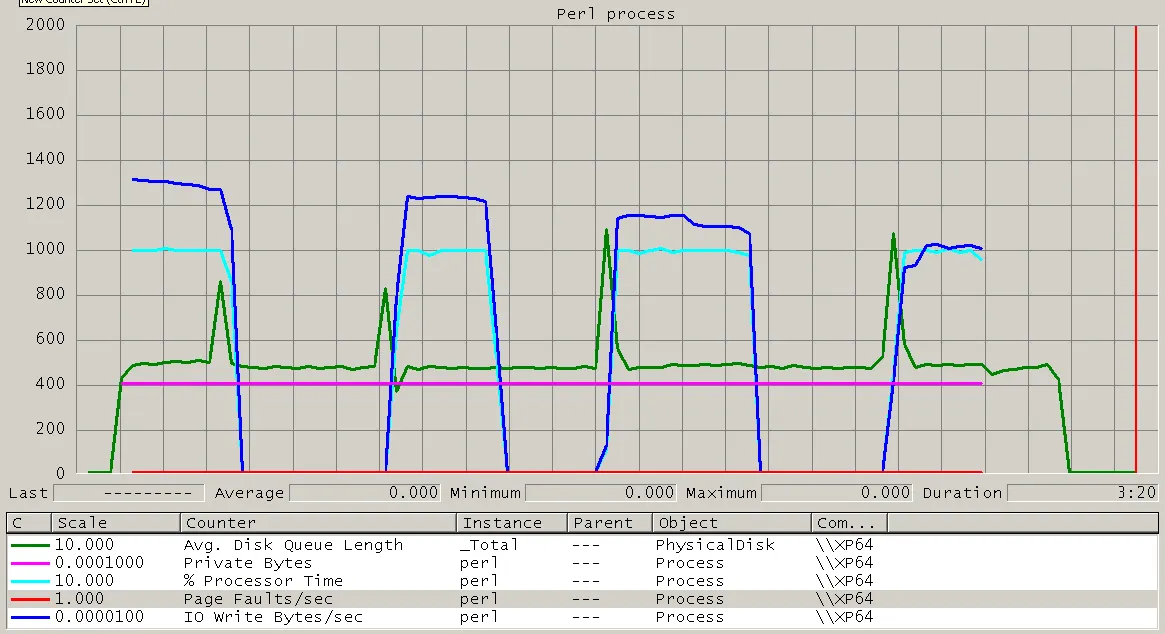Click the "Perl process" graph title
Image resolution: width=1165 pixels, height=634 pixels.
(x=616, y=14)
